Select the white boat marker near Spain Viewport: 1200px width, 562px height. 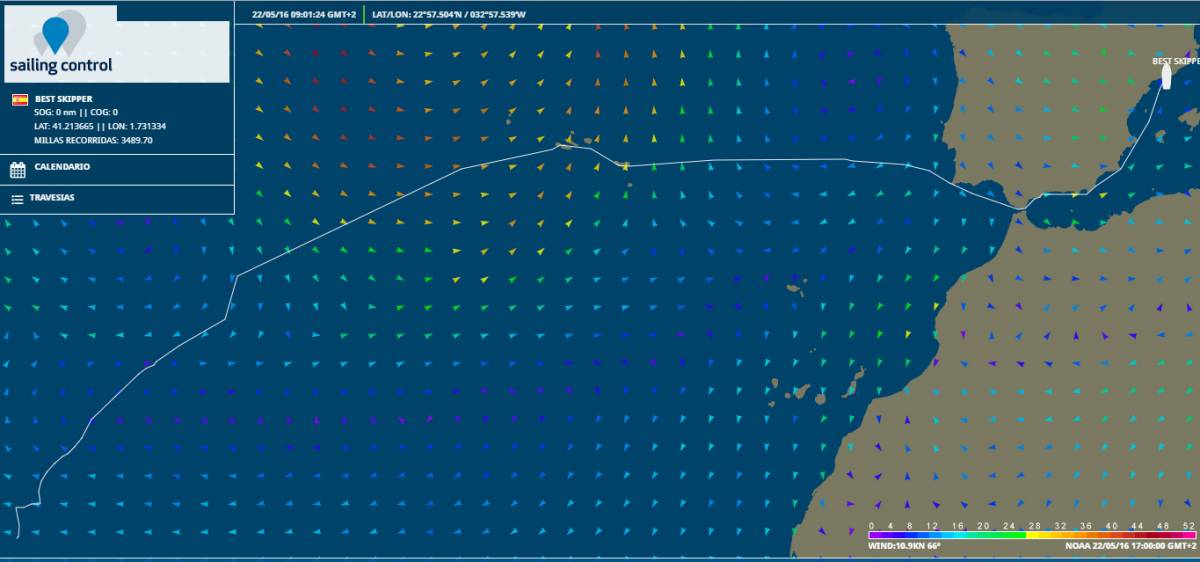[1166, 76]
